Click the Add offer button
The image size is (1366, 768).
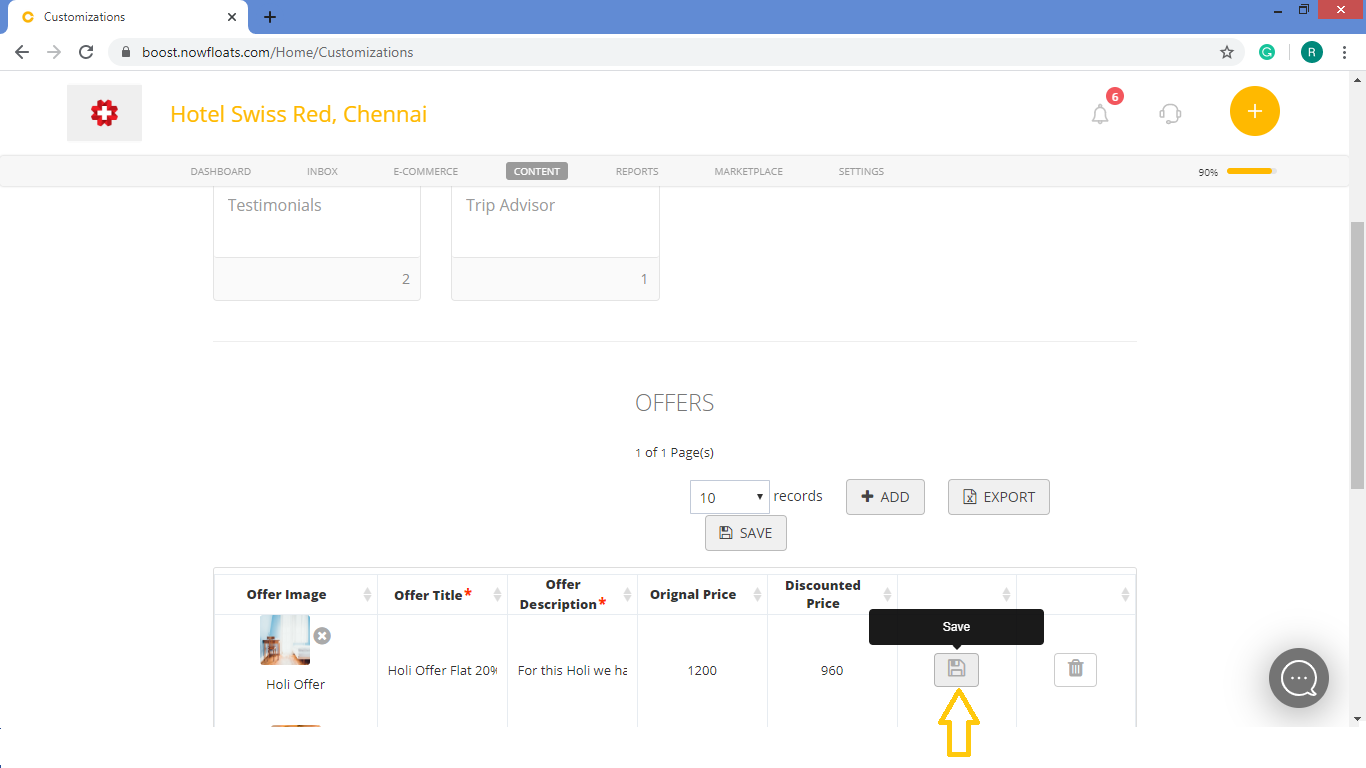point(885,497)
